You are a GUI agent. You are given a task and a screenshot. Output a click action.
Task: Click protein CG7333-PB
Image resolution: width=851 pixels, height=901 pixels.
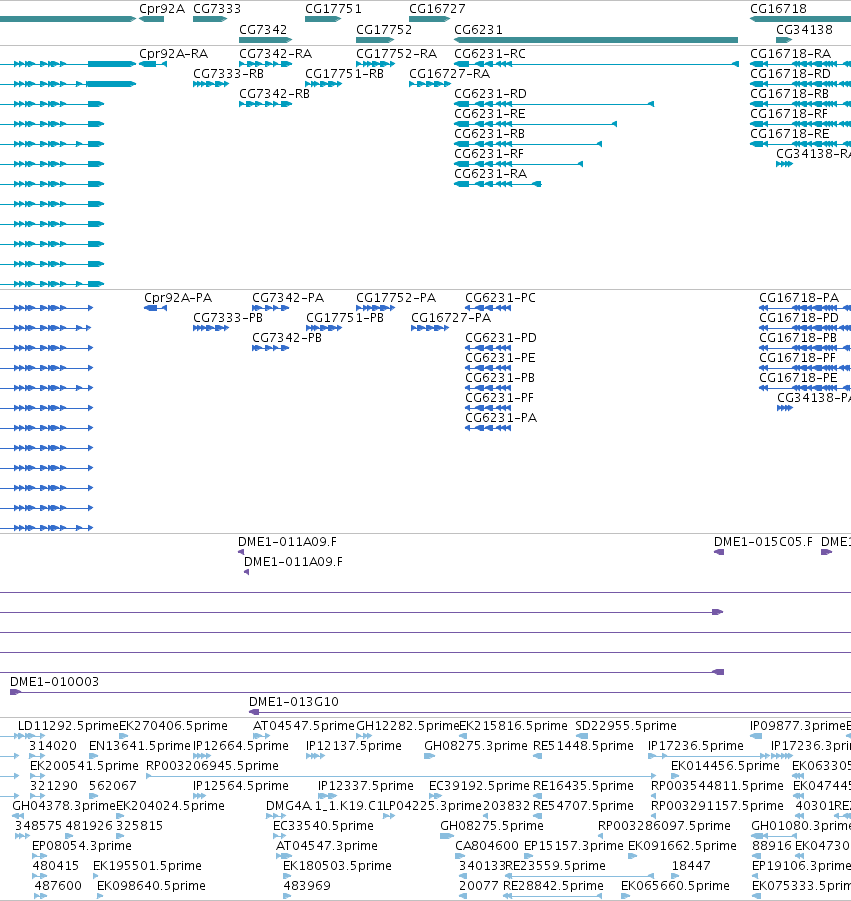[x=228, y=318]
